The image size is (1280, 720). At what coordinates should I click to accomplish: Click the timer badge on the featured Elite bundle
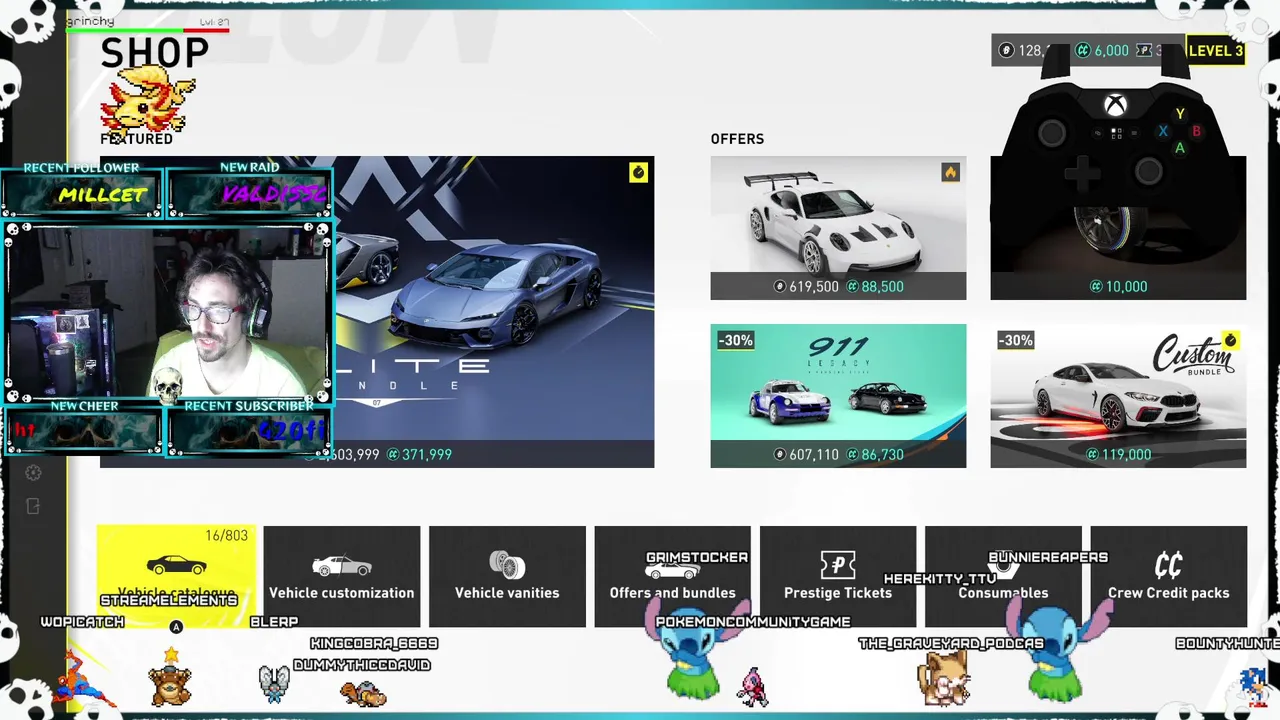638,173
